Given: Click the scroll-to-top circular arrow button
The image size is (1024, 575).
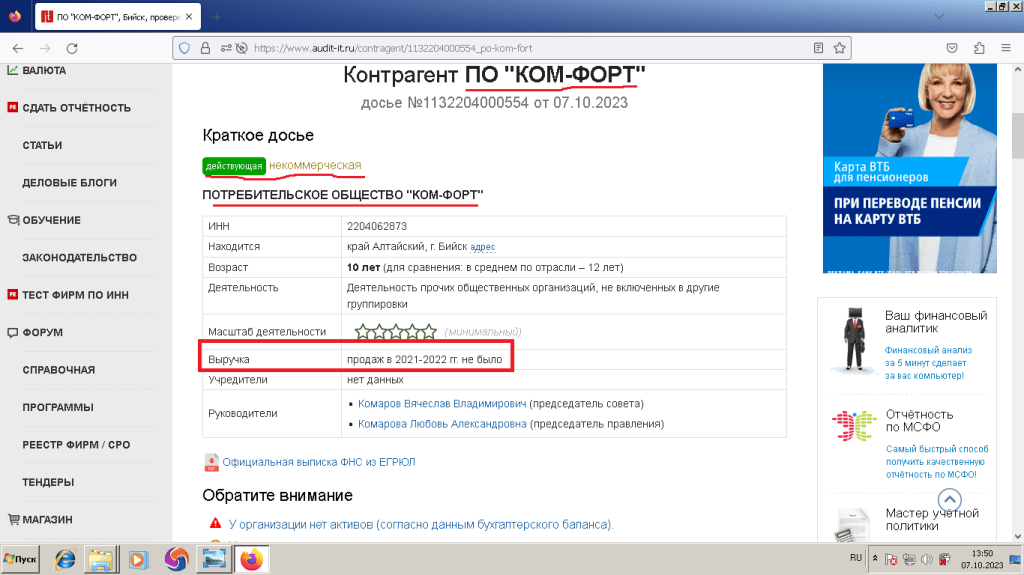Looking at the screenshot, I should click(x=950, y=501).
